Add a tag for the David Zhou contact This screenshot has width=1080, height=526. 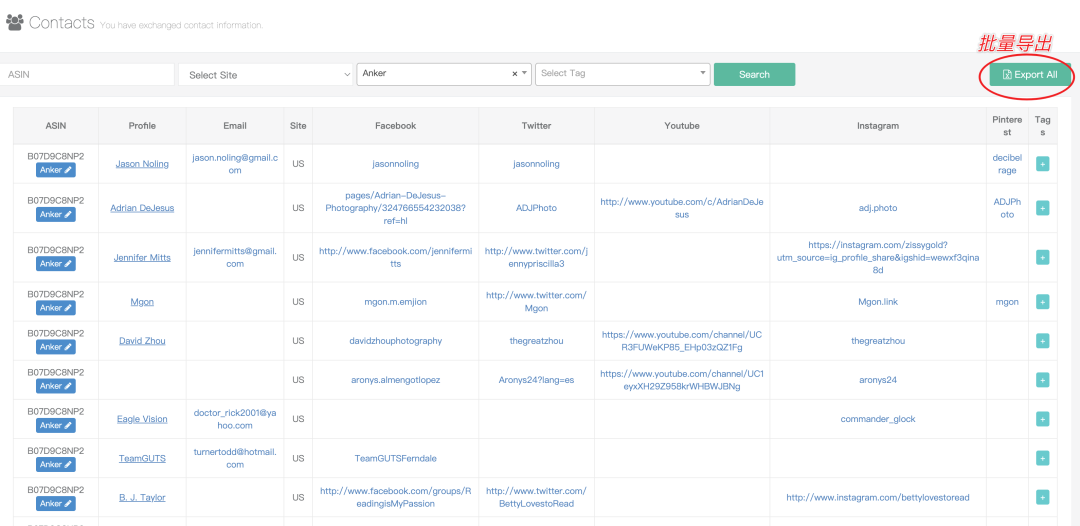click(x=1042, y=341)
